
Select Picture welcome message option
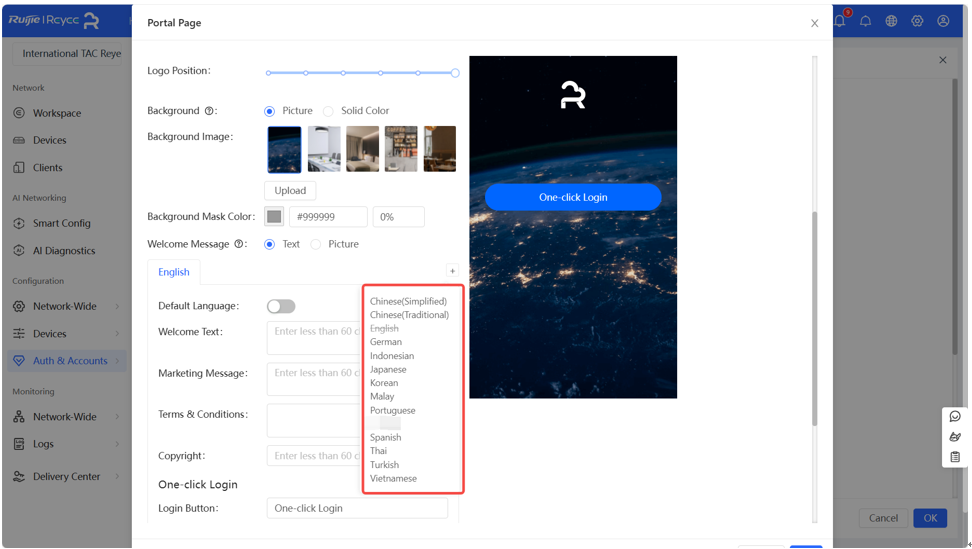pyautogui.click(x=316, y=245)
